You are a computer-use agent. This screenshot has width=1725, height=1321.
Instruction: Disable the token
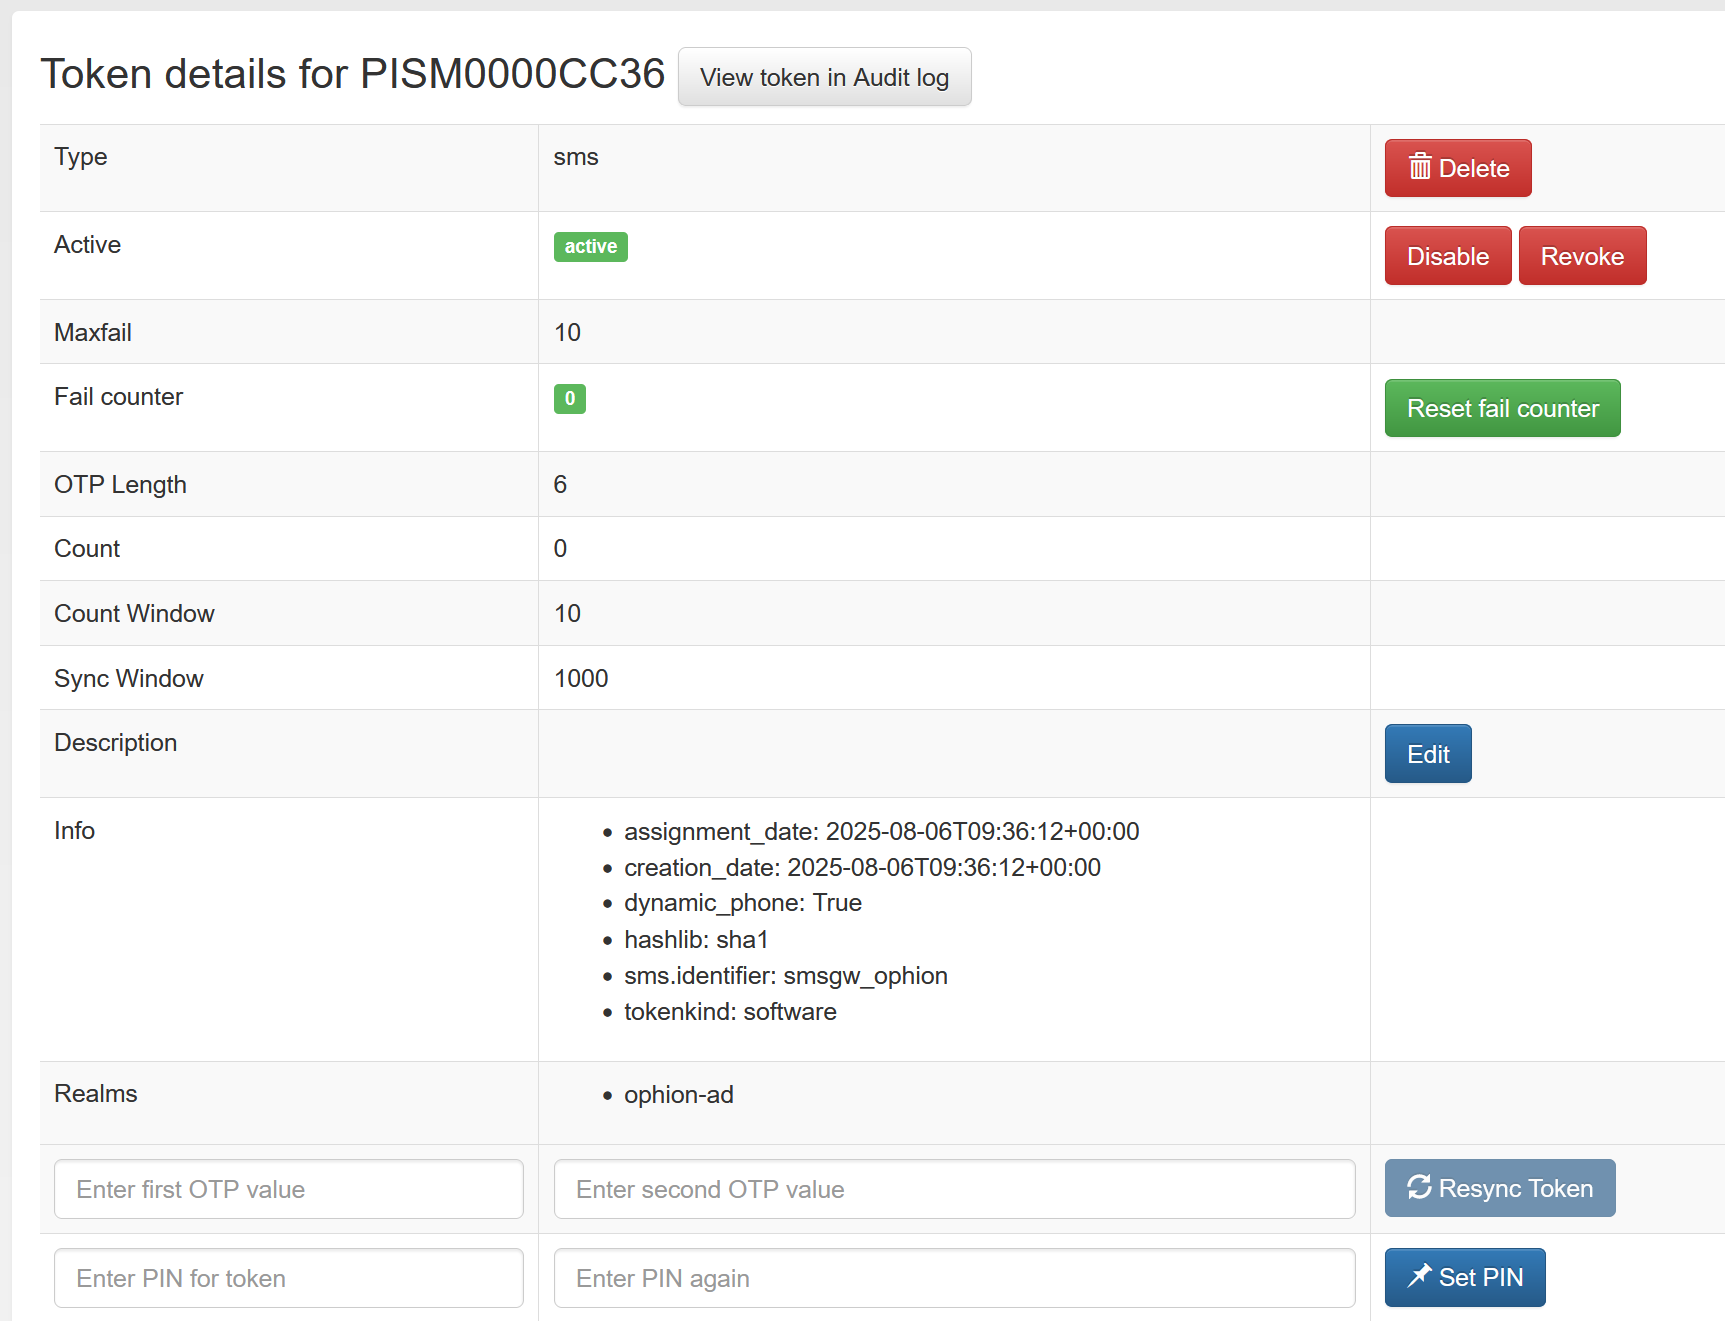1447,256
